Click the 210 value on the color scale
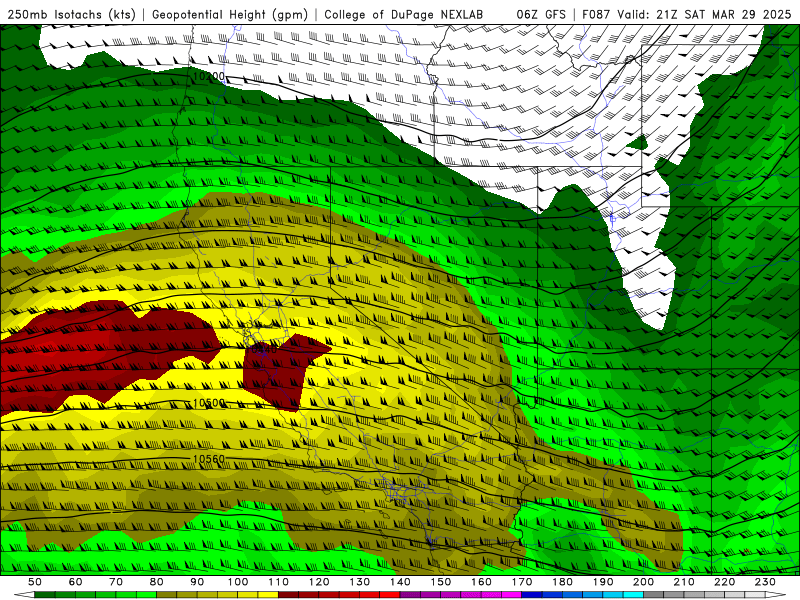Viewport: 800px width, 600px height. tap(684, 582)
